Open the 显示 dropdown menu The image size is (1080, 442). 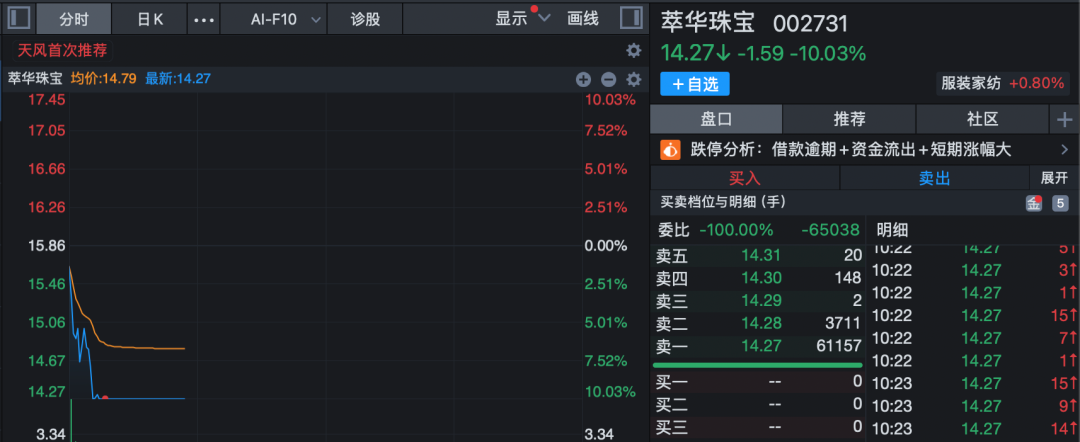(x=523, y=19)
